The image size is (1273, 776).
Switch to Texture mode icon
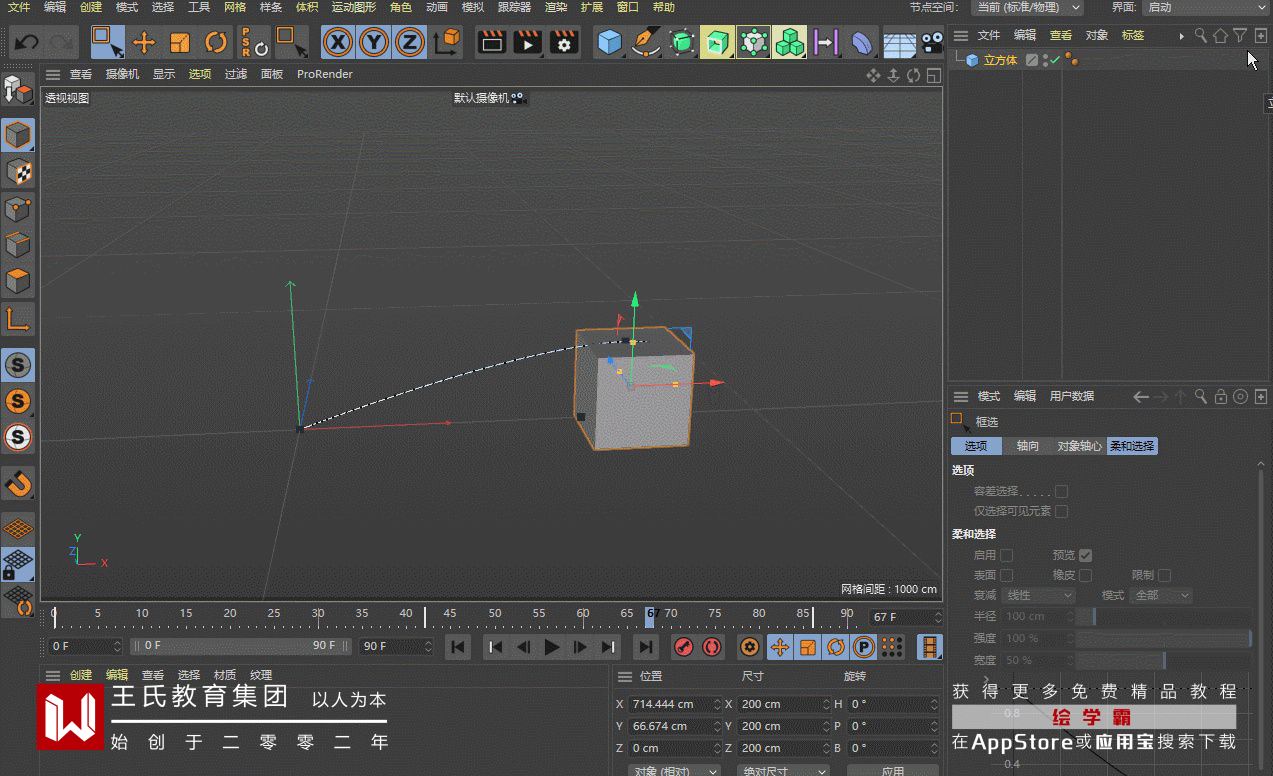[18, 171]
